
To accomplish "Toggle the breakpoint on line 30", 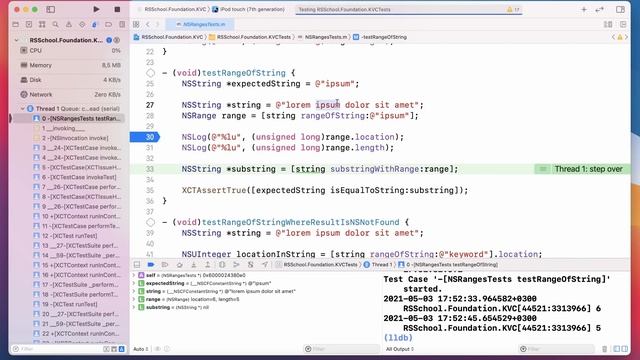I will 145,137.
